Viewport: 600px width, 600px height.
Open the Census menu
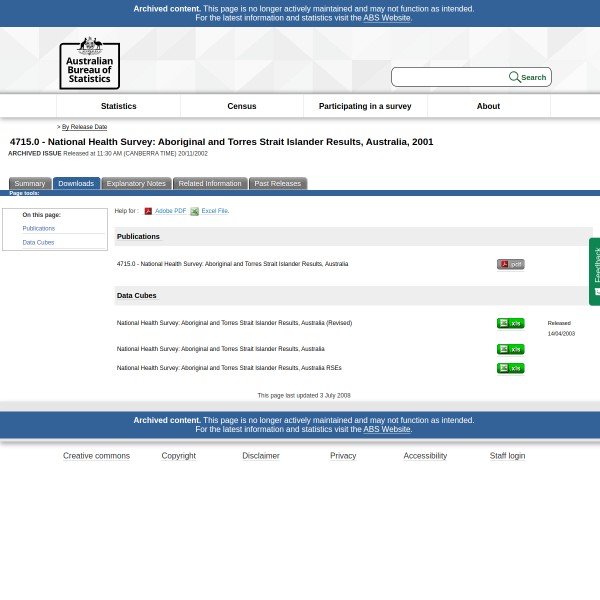pyautogui.click(x=241, y=106)
